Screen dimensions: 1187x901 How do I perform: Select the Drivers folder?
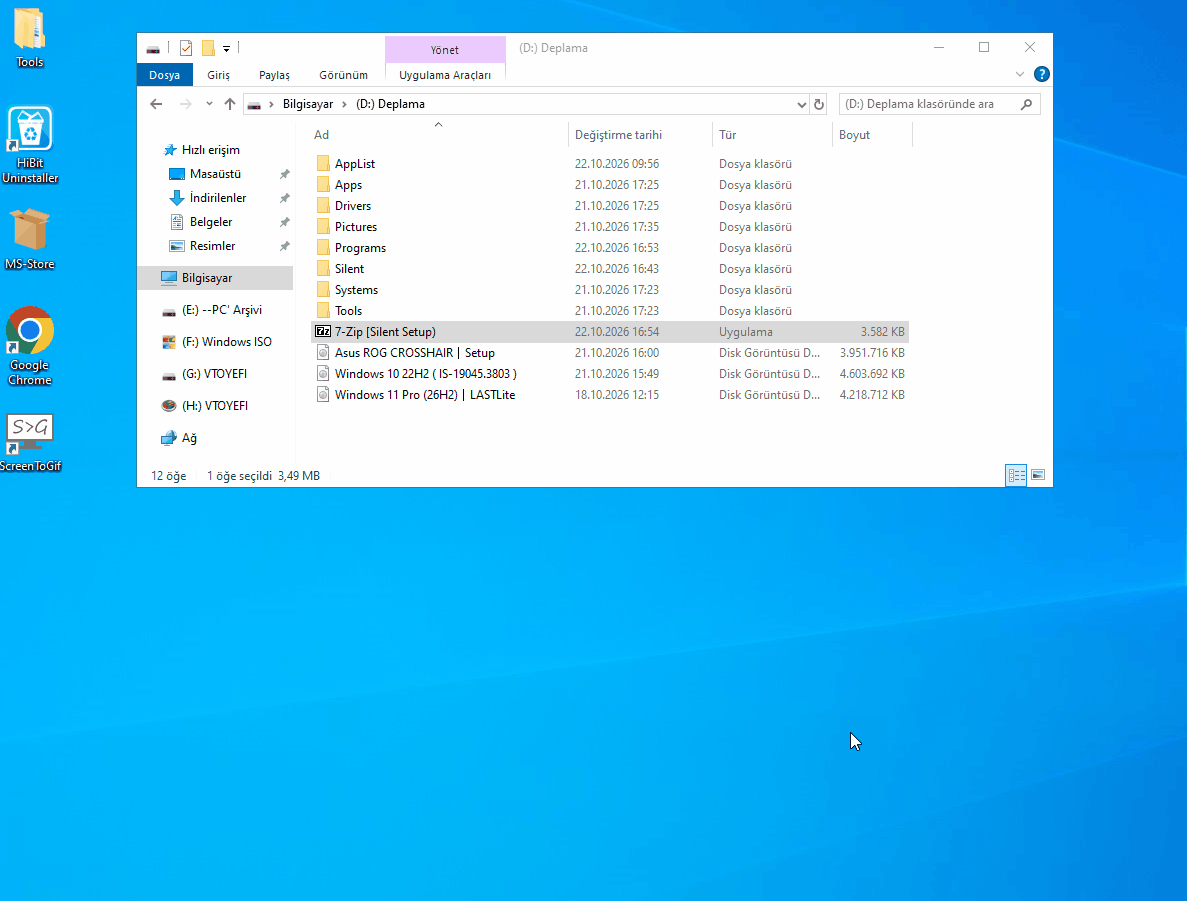coord(609,206)
